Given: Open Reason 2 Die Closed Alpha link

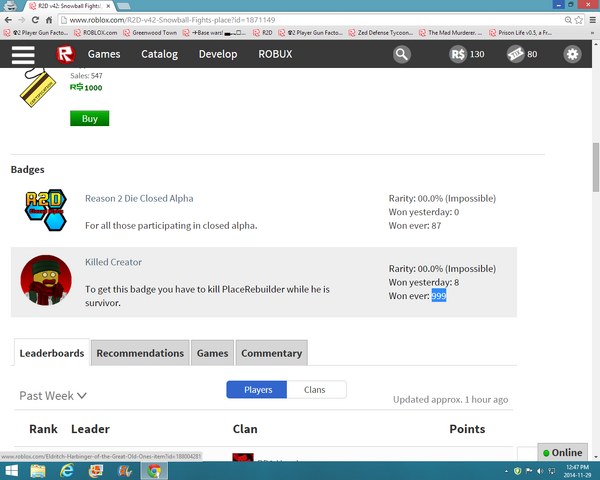Looking at the screenshot, I should 139,198.
